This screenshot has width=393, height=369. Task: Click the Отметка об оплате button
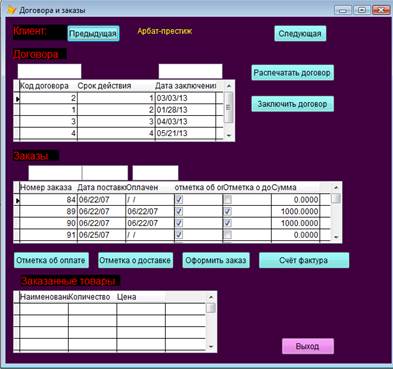[x=51, y=260]
